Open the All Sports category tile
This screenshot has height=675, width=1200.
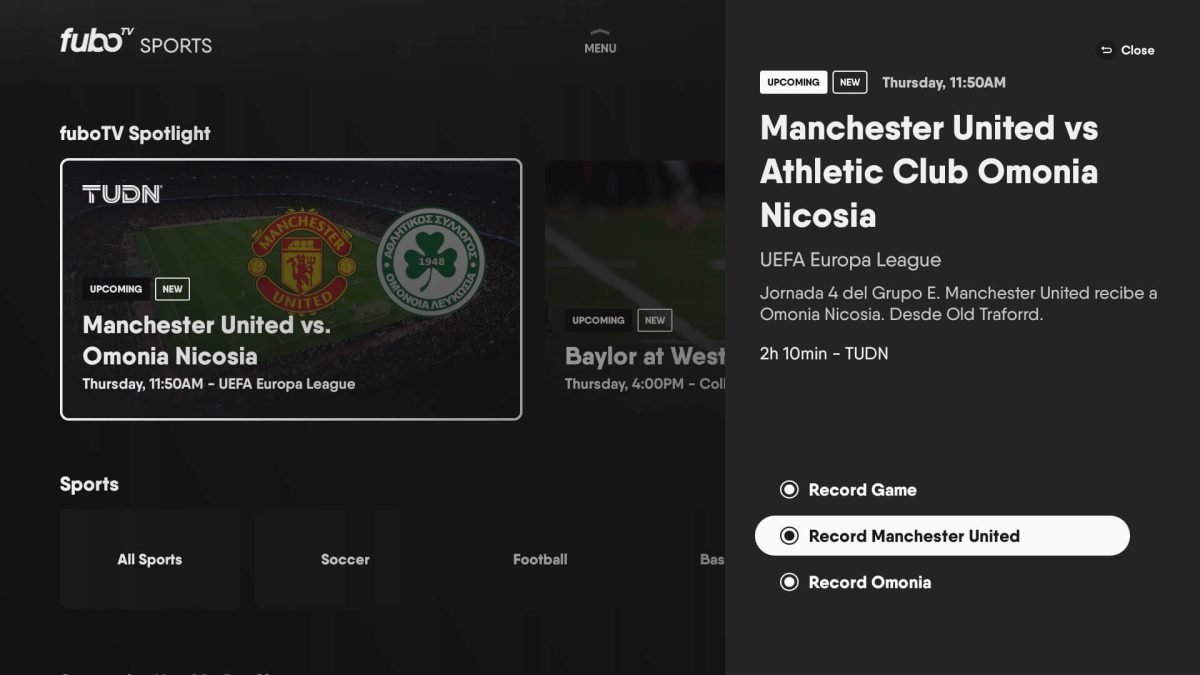pyautogui.click(x=150, y=559)
